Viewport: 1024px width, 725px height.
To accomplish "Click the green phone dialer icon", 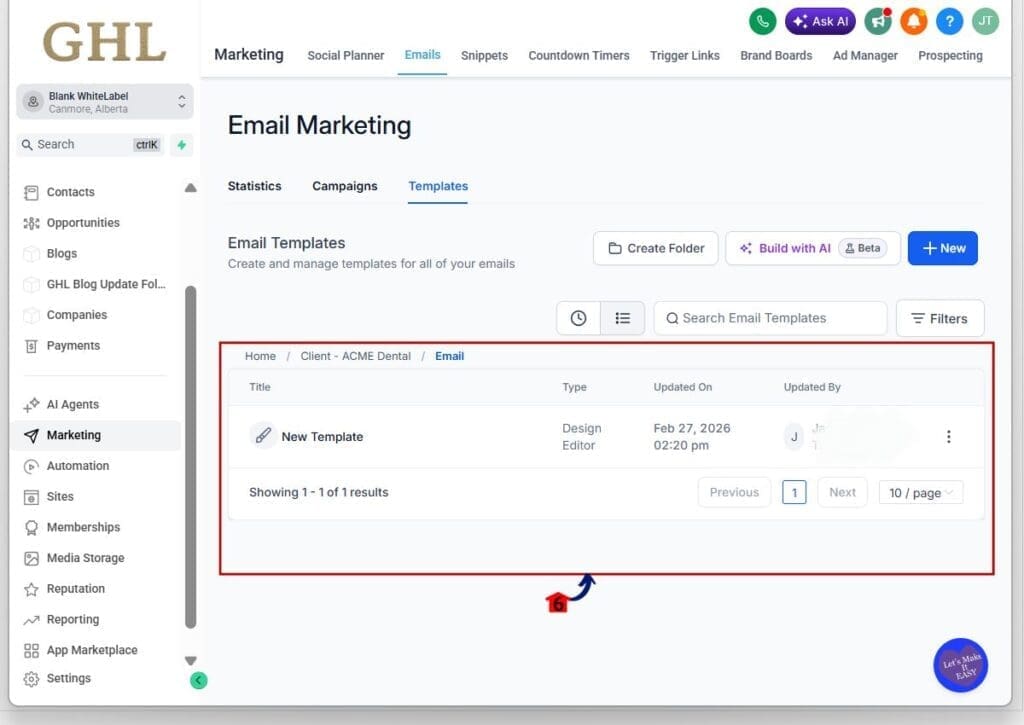I will click(763, 21).
